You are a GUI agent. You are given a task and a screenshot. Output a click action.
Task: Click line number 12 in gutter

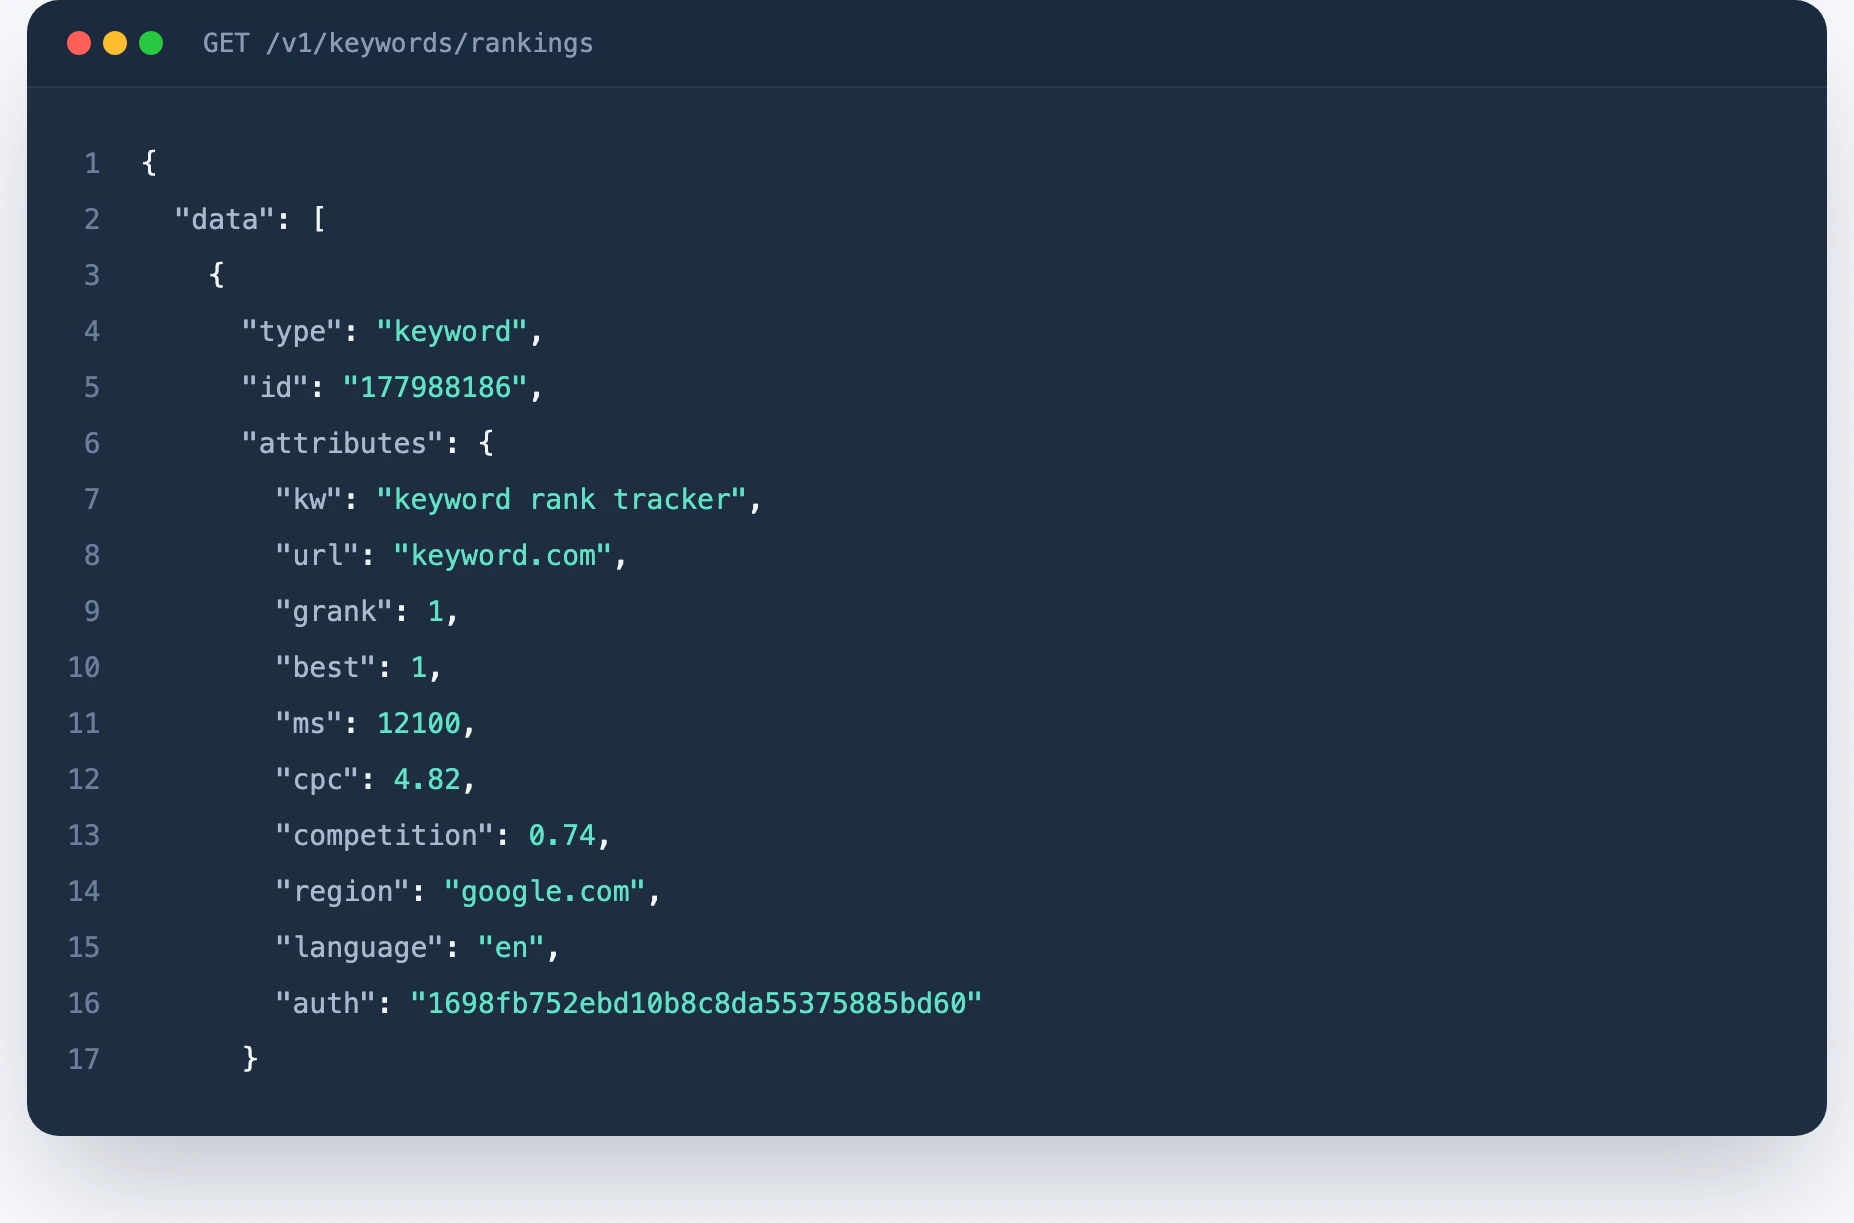84,779
